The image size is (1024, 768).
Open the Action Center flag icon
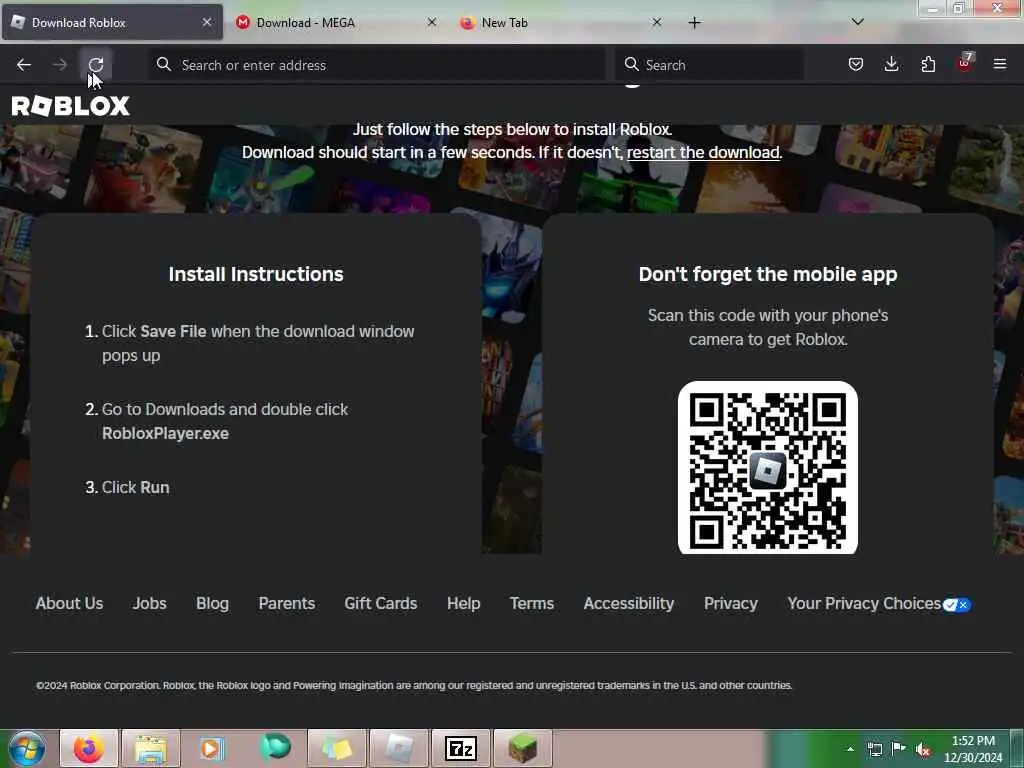pyautogui.click(x=899, y=749)
